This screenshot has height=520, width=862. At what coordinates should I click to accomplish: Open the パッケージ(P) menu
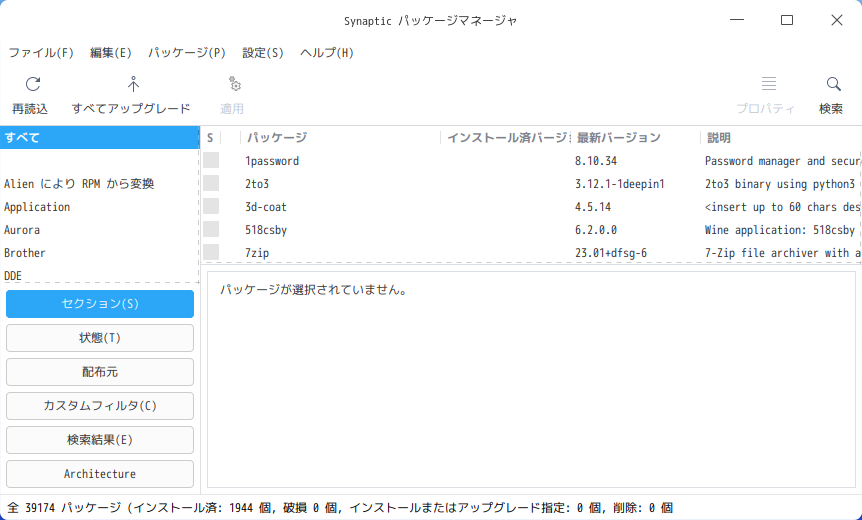click(x=187, y=53)
